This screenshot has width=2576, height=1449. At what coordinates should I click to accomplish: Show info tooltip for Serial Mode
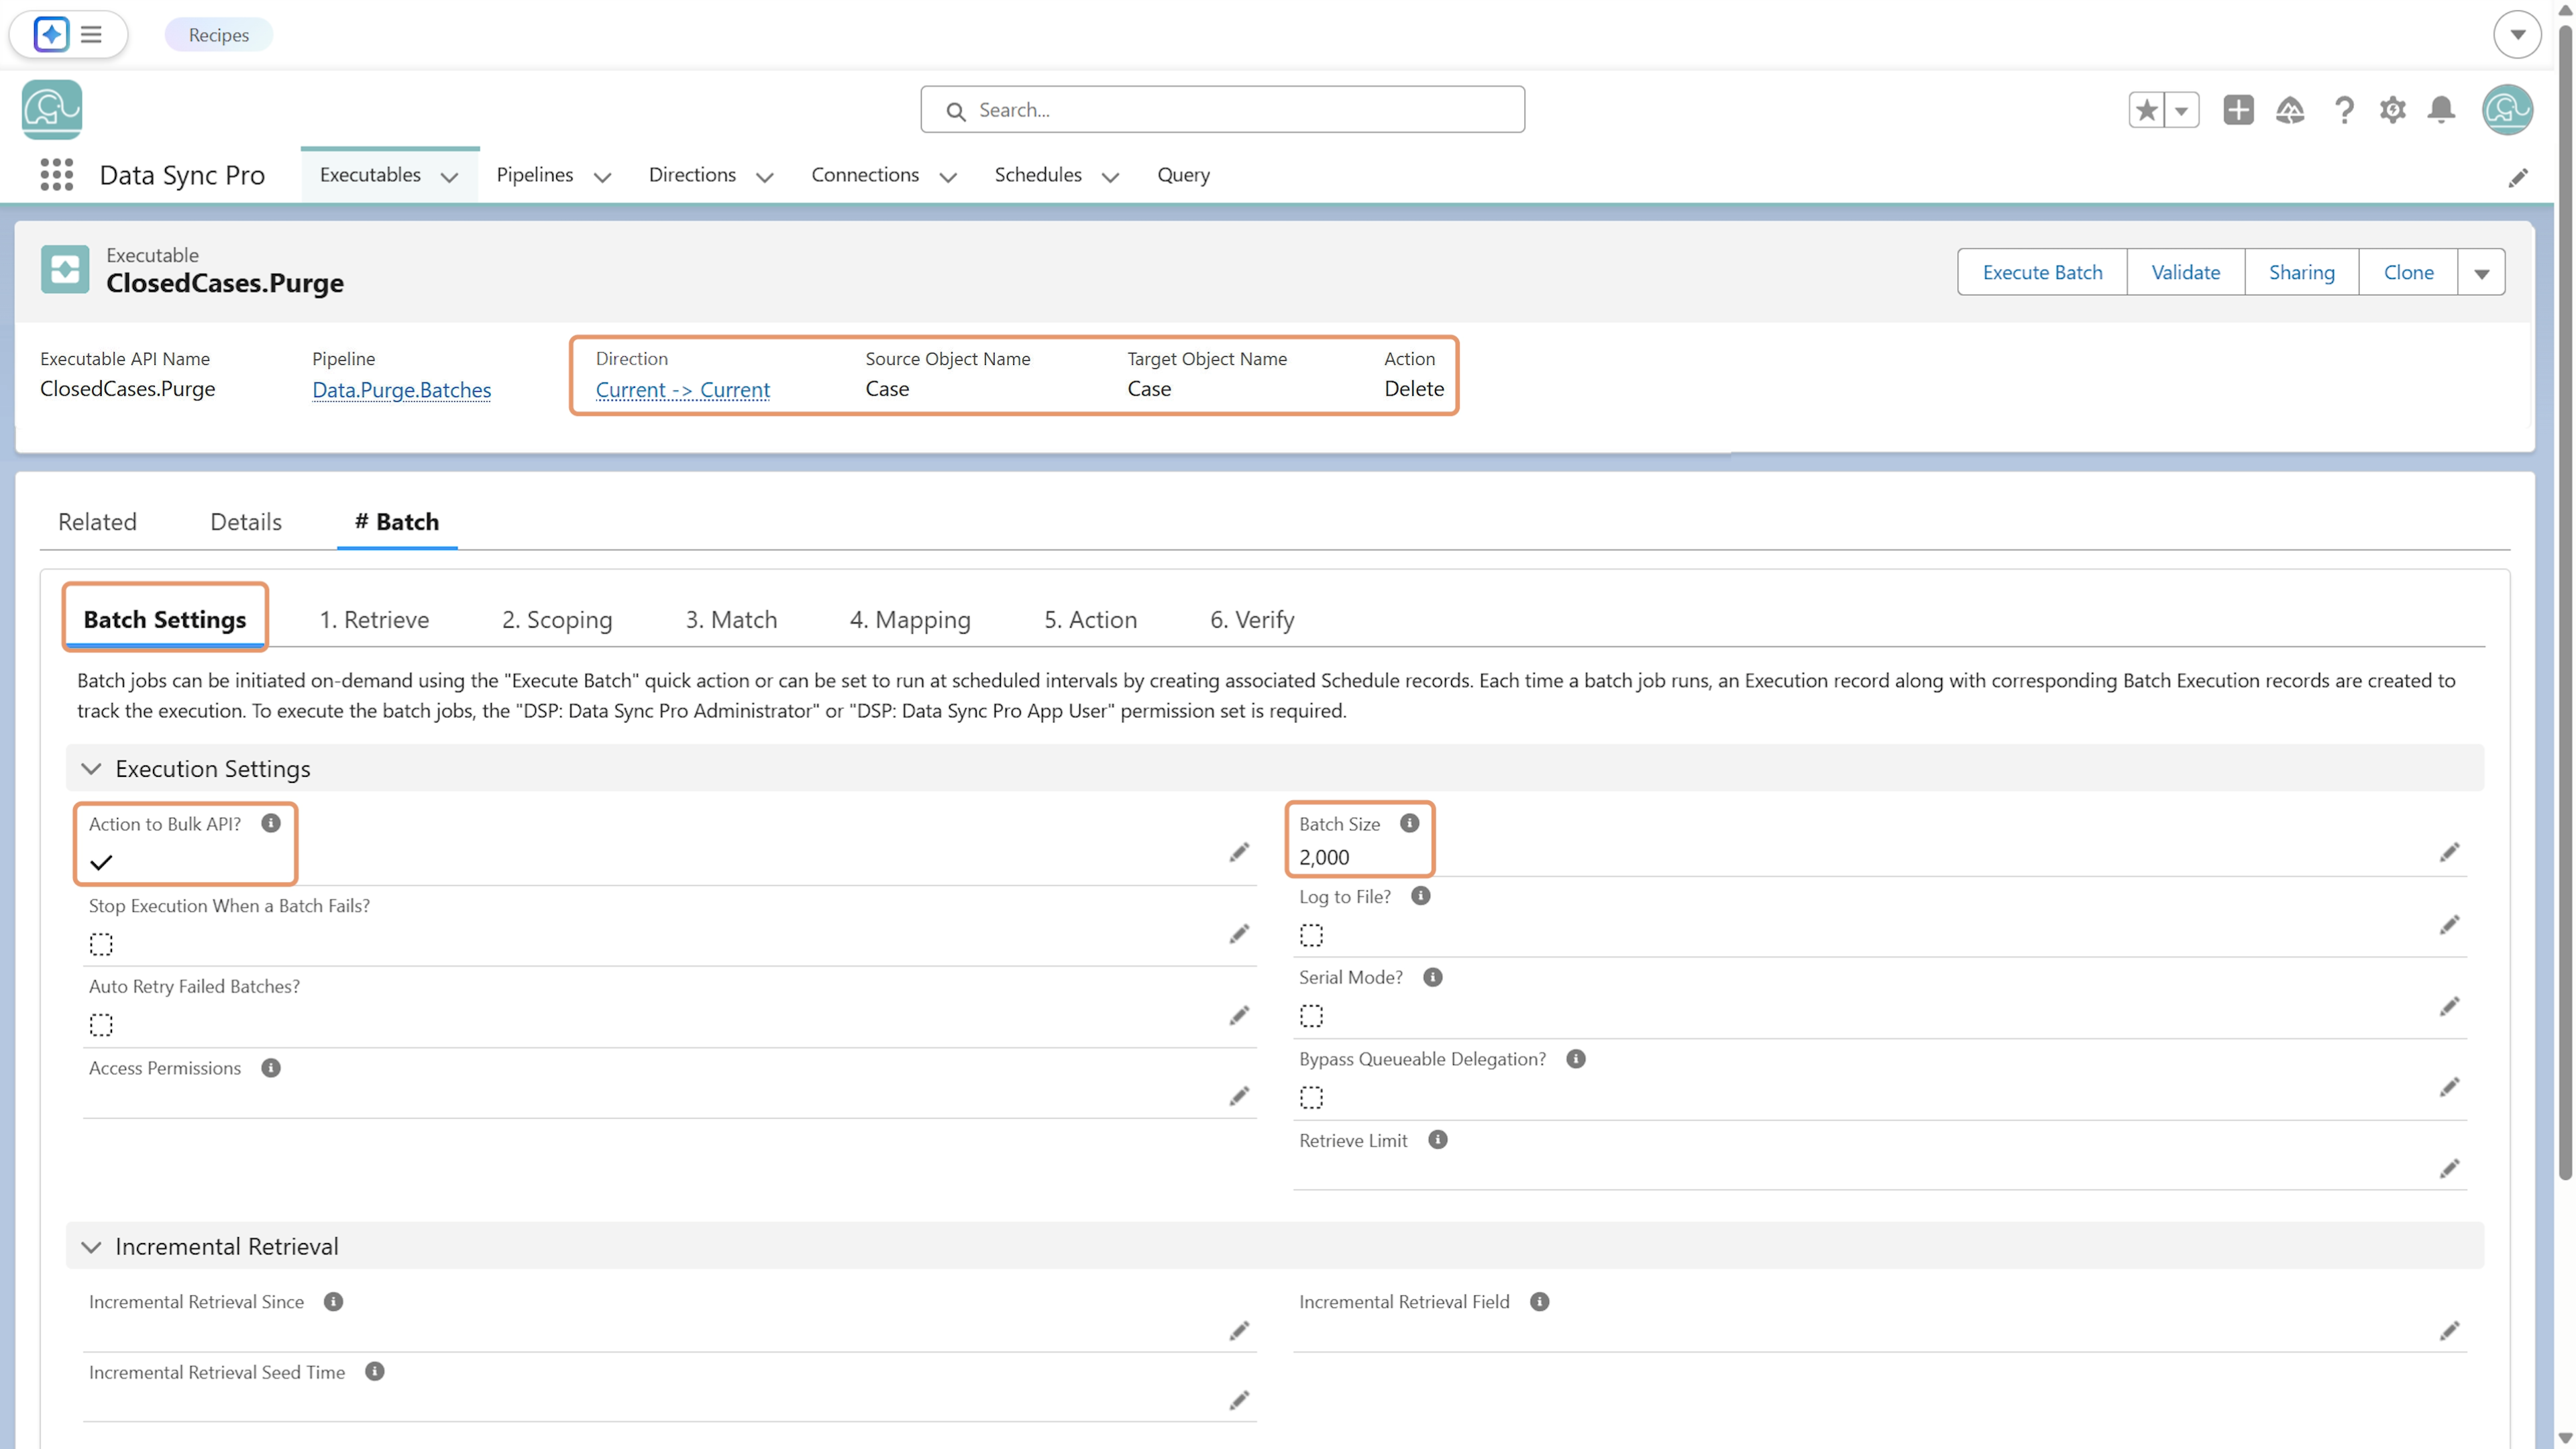1432,977
